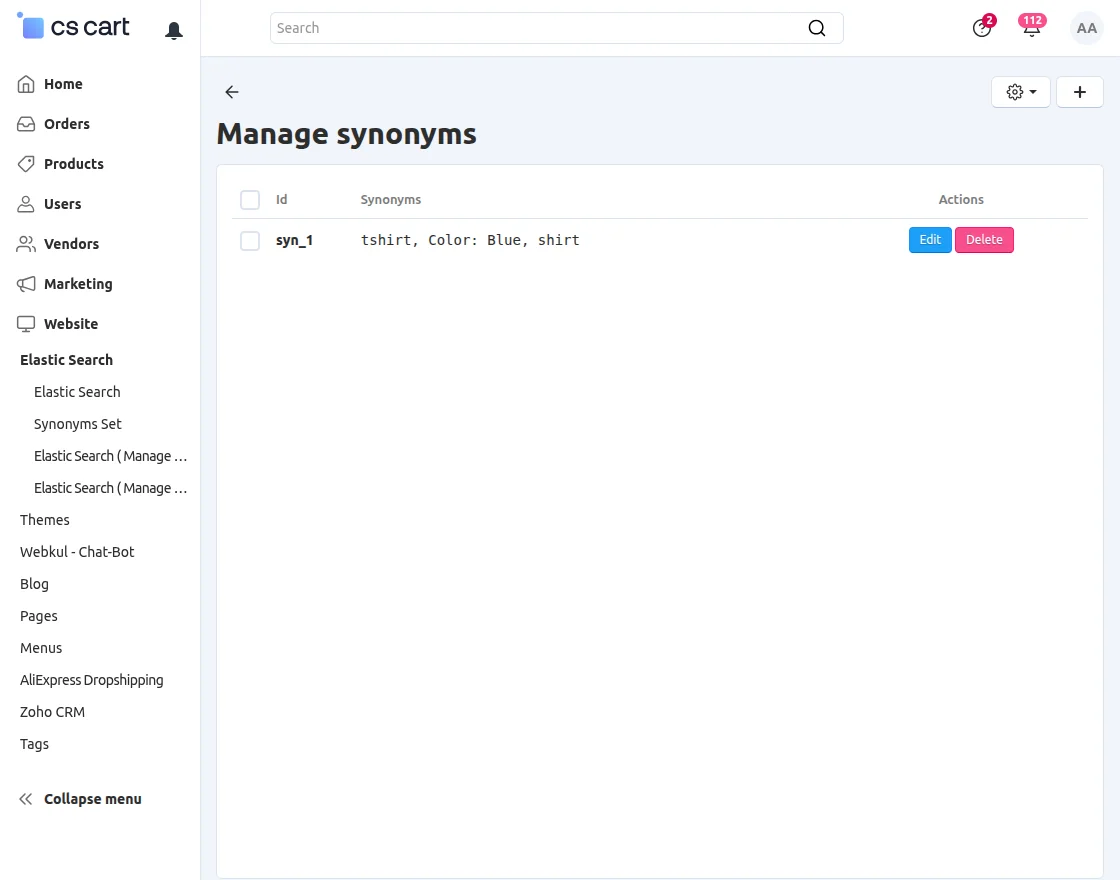Image resolution: width=1120 pixels, height=880 pixels.
Task: Open the Menus section
Action: pyautogui.click(x=41, y=649)
